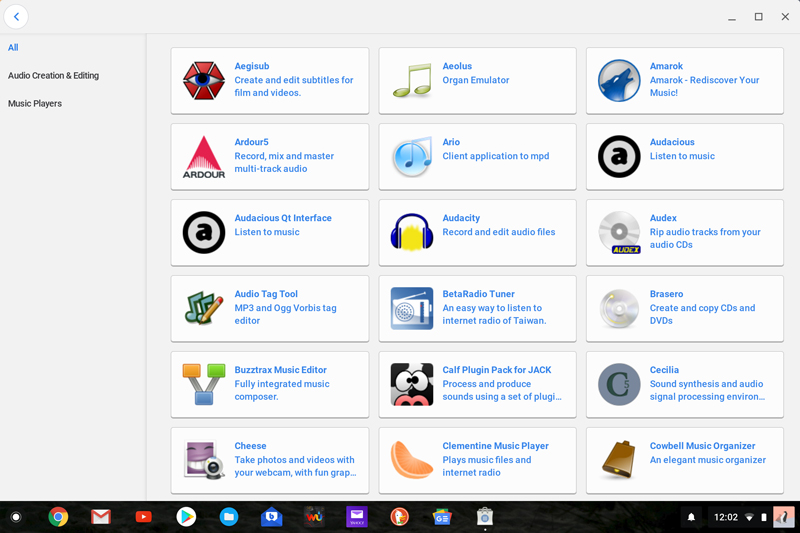This screenshot has width=800, height=533.
Task: Select the All category in sidebar
Action: [13, 47]
